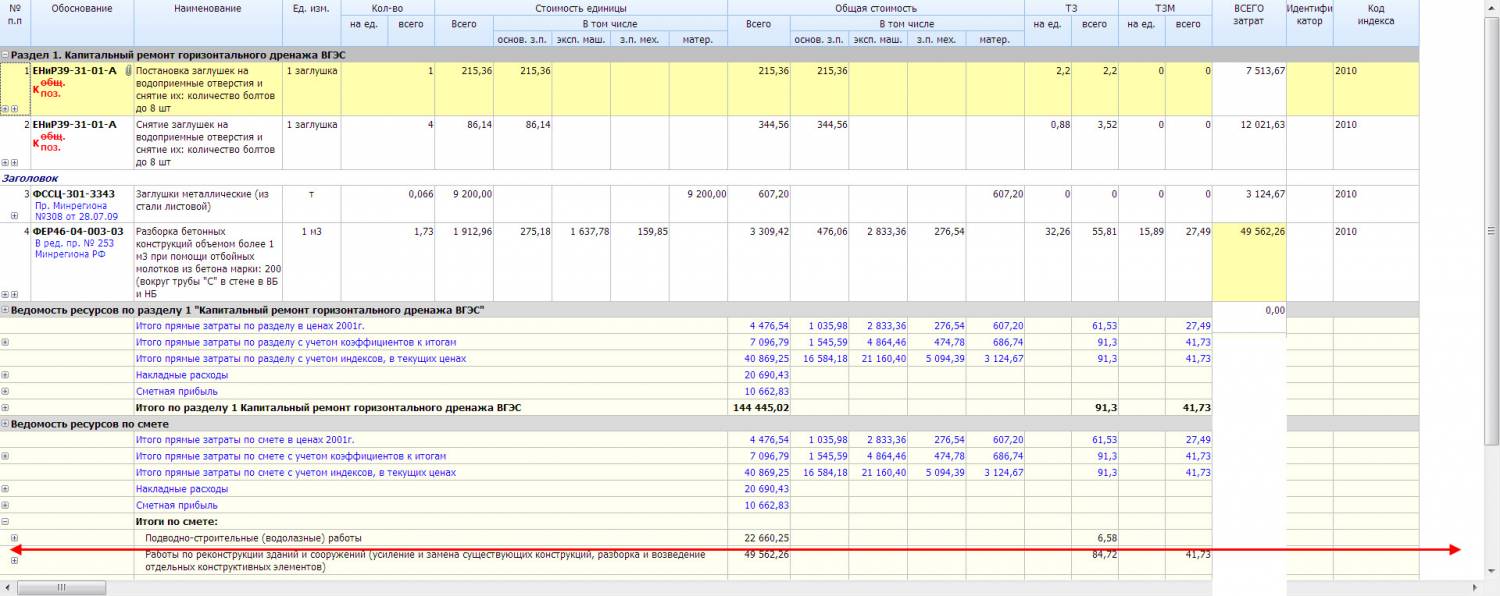Click the 'ВСЕГО затрат' column header
The image size is (1500, 596).
[x=1248, y=14]
